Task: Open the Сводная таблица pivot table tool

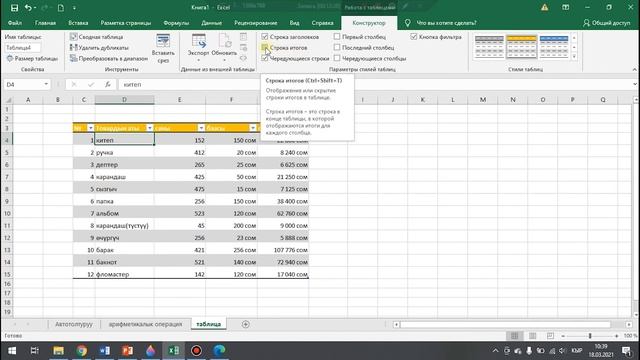Action: tap(97, 37)
